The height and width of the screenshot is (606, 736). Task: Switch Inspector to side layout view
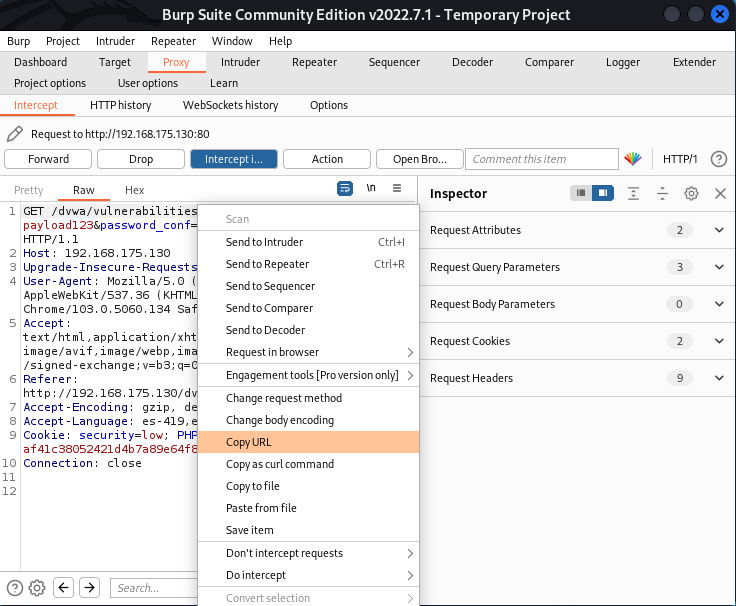(603, 193)
